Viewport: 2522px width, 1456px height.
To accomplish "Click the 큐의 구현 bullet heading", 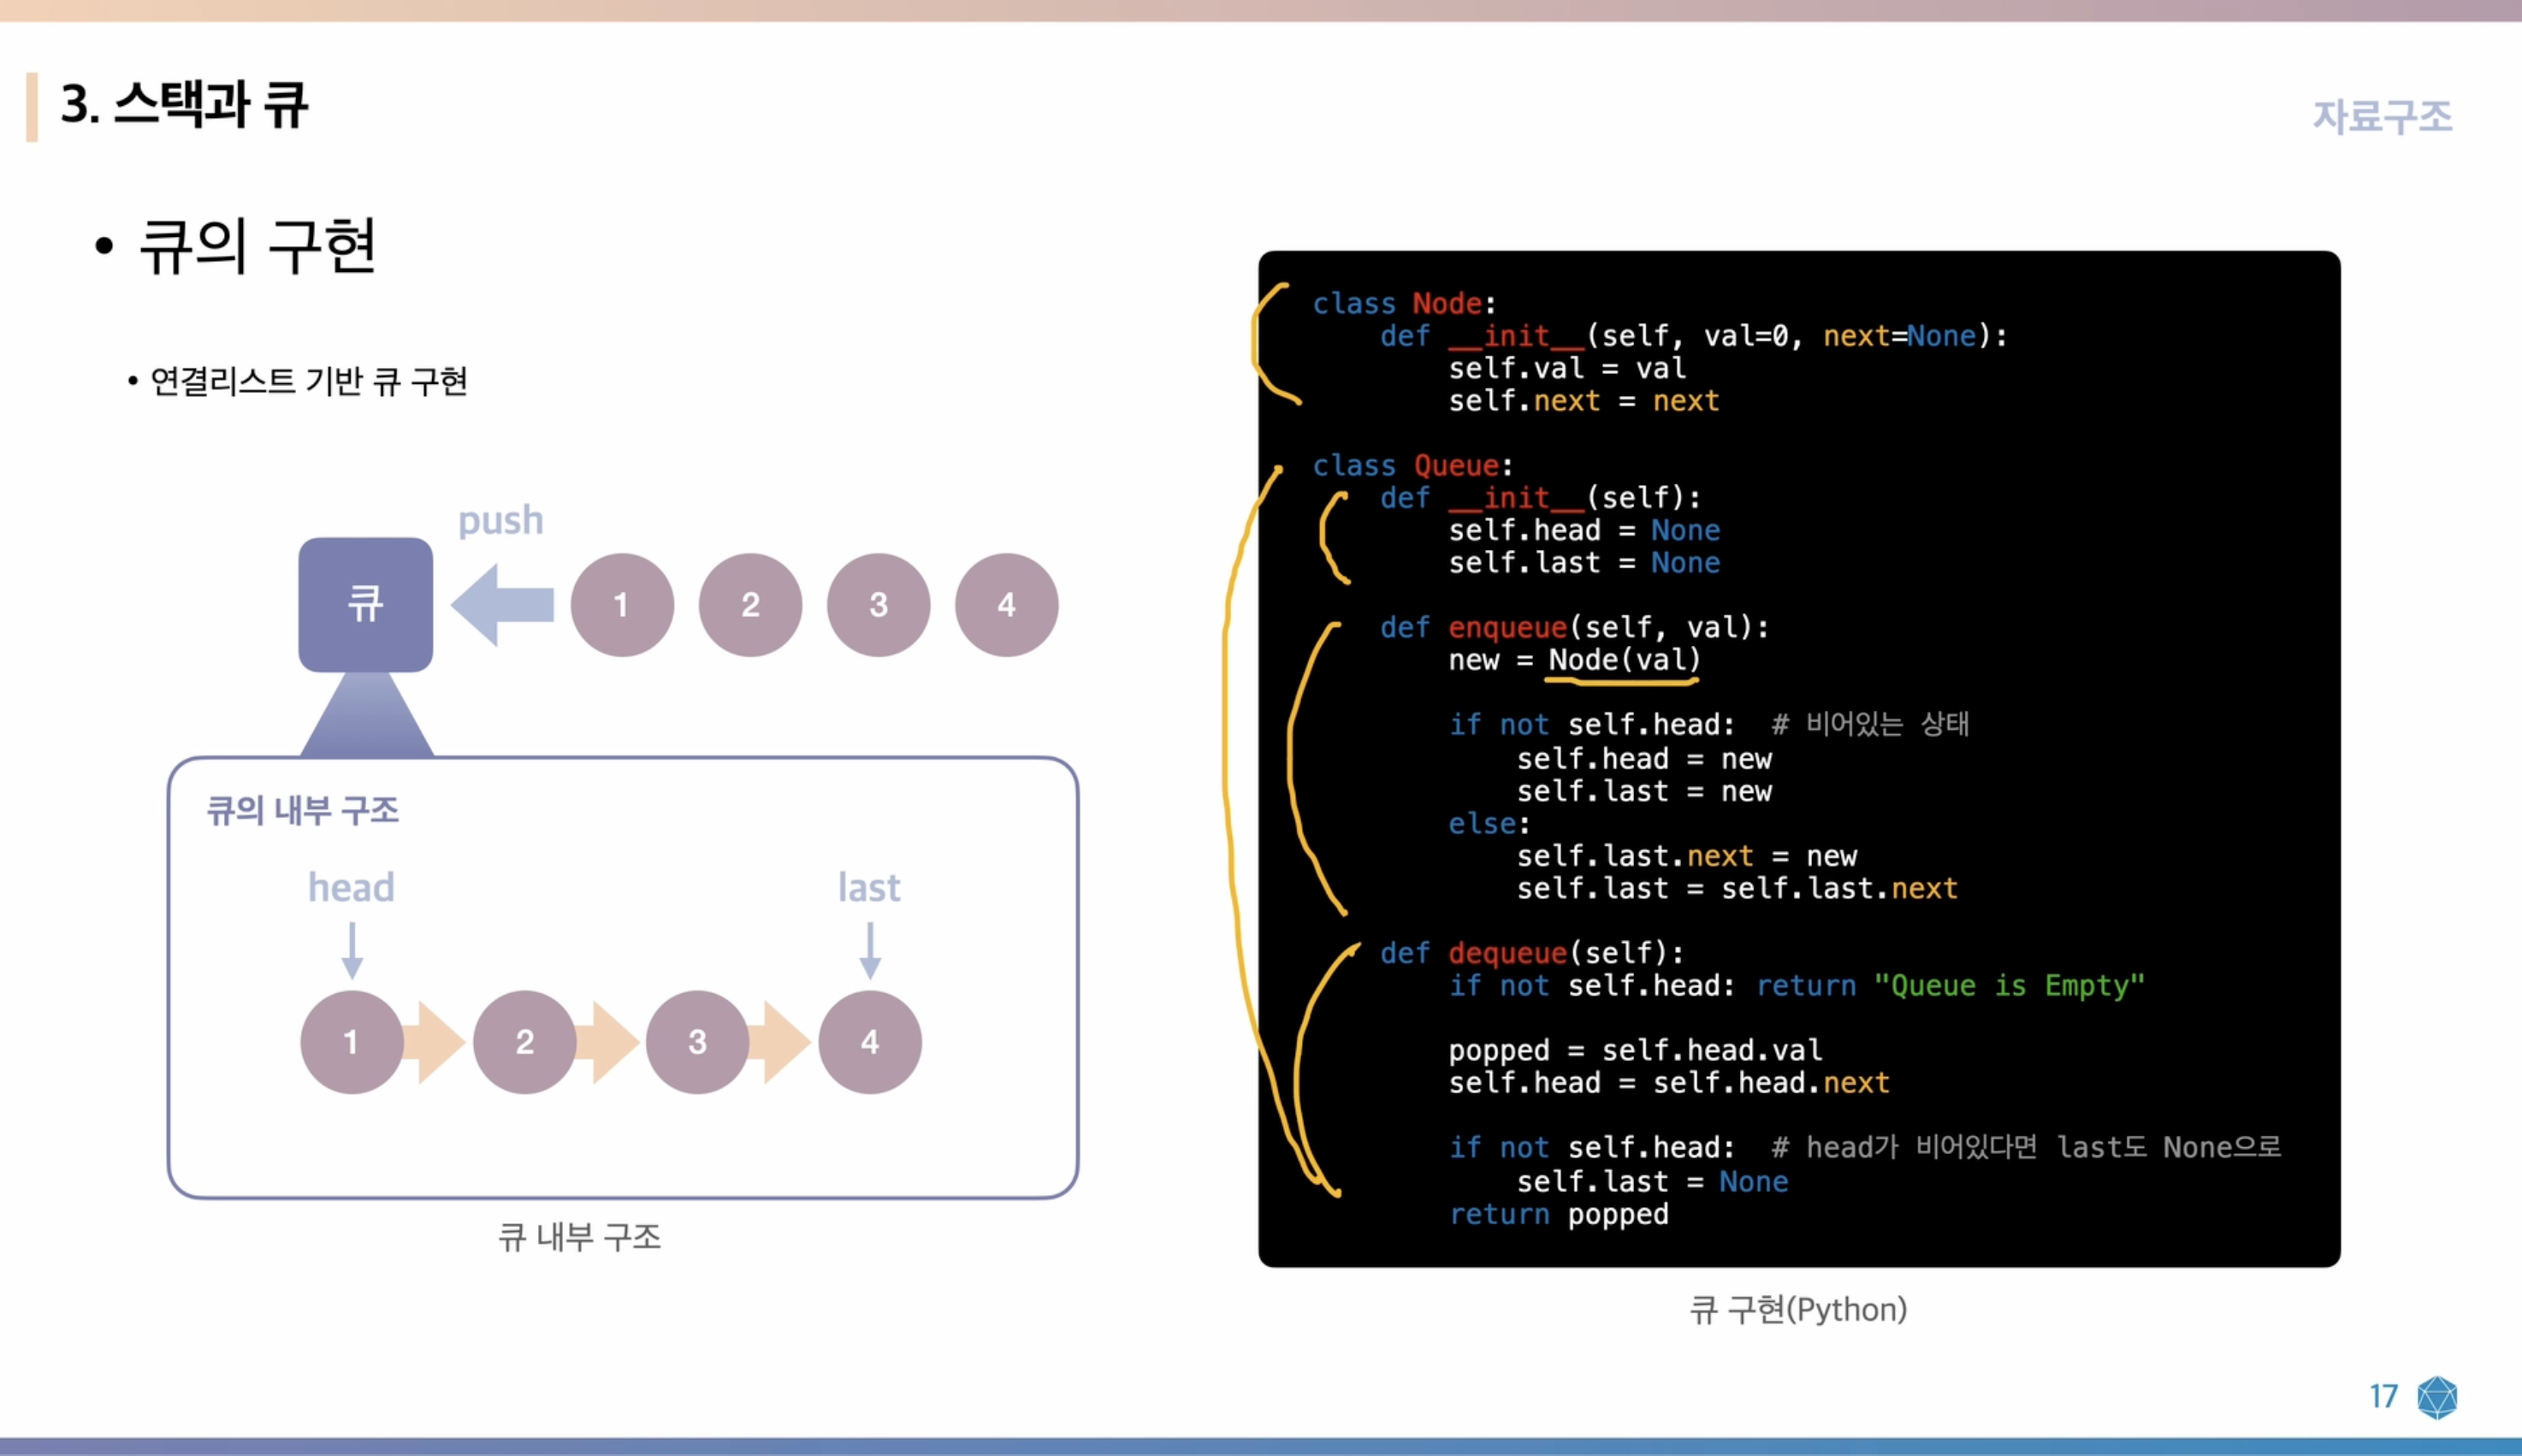I will (x=256, y=246).
